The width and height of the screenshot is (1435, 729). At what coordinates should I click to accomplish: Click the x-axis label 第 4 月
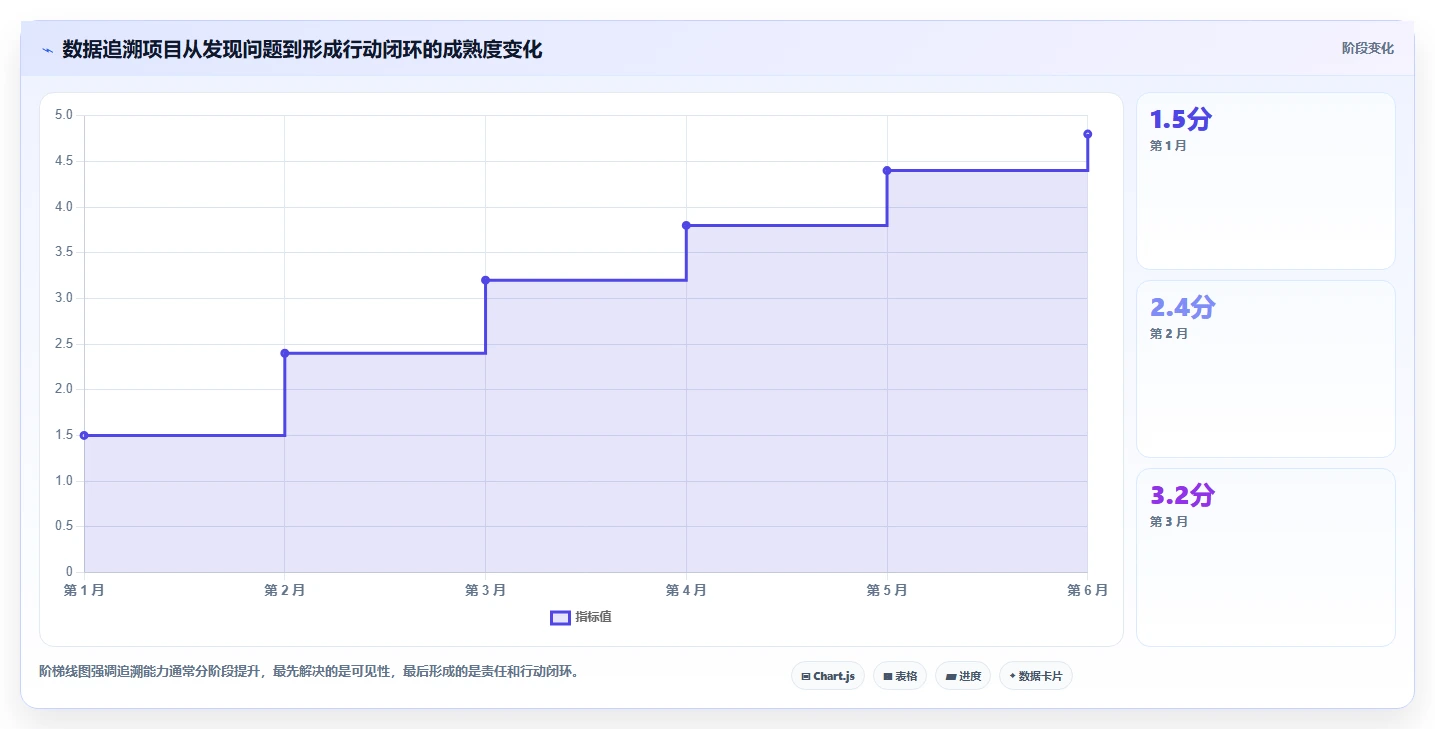(x=686, y=590)
